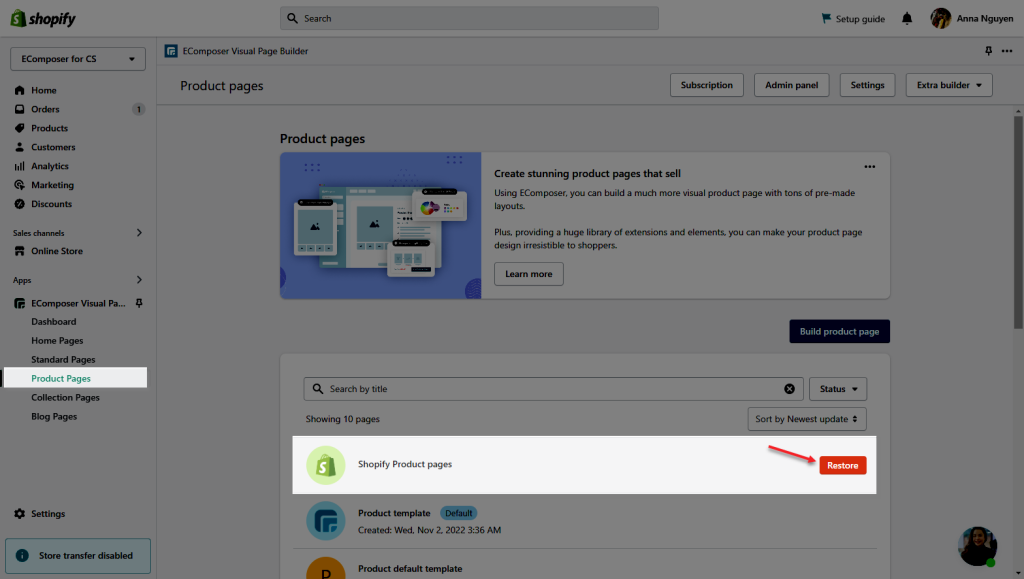Open the chat support avatar bubble

(x=978, y=546)
